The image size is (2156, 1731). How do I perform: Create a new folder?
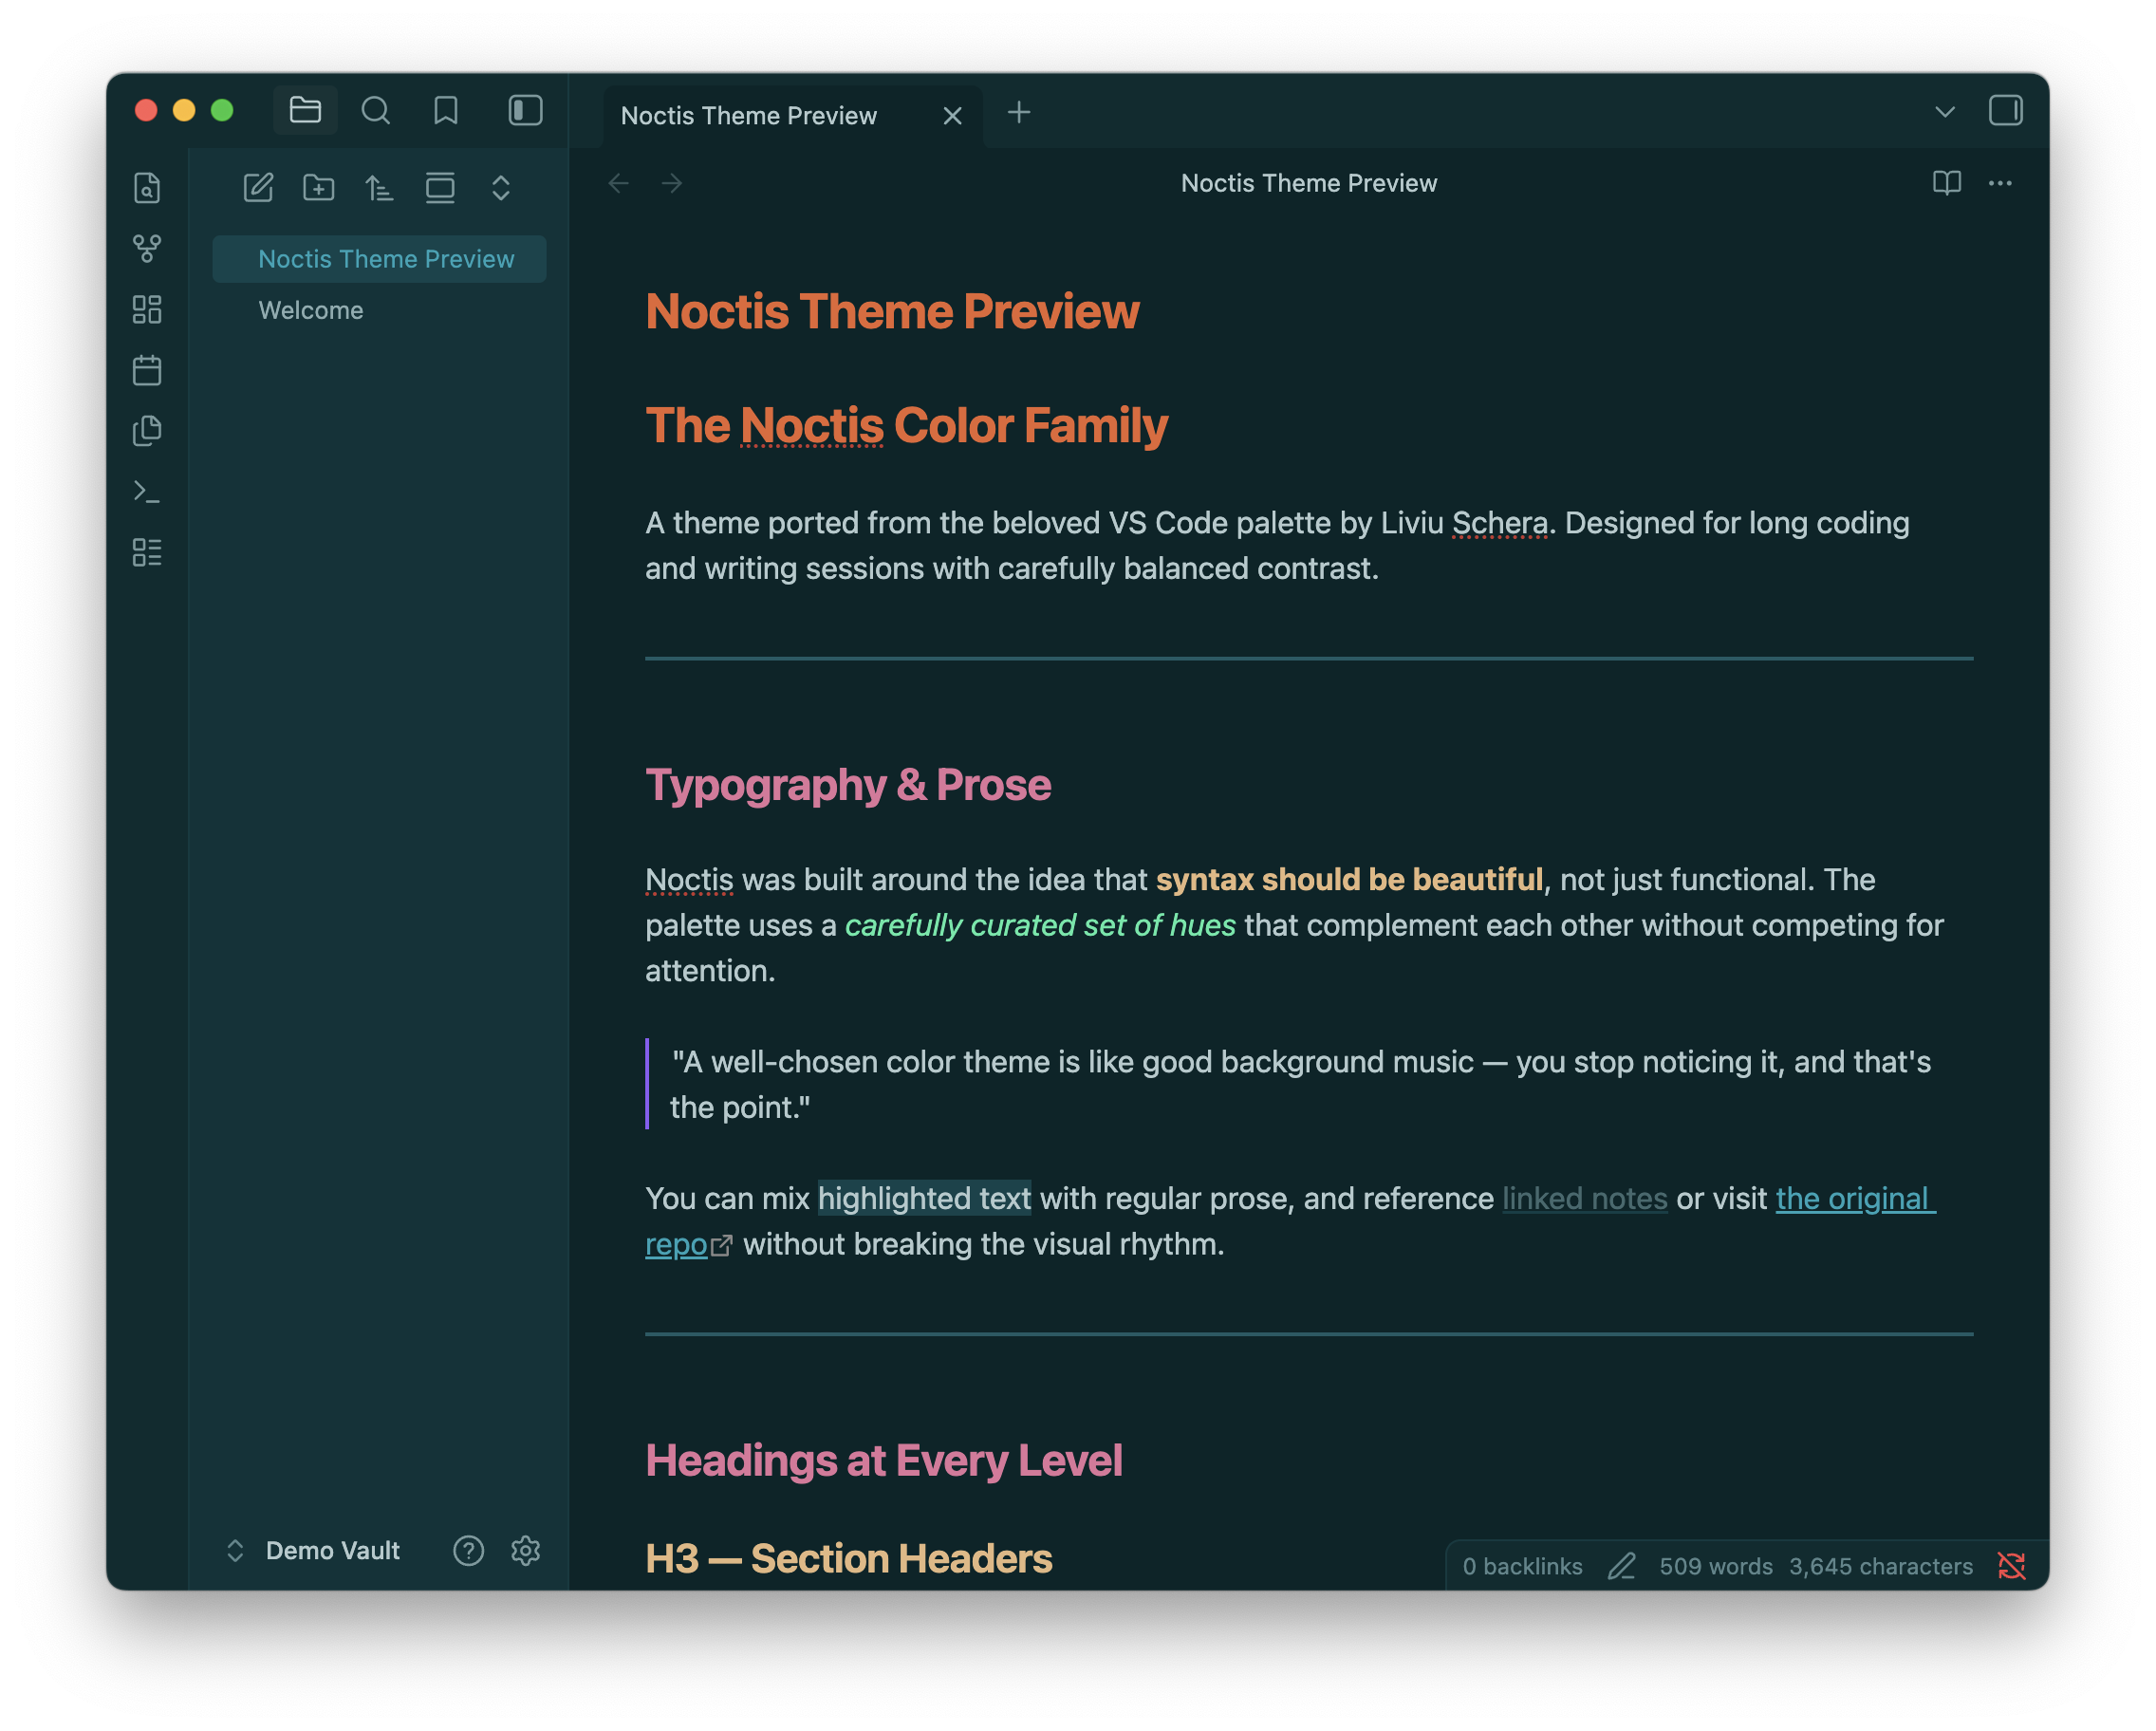coord(319,187)
